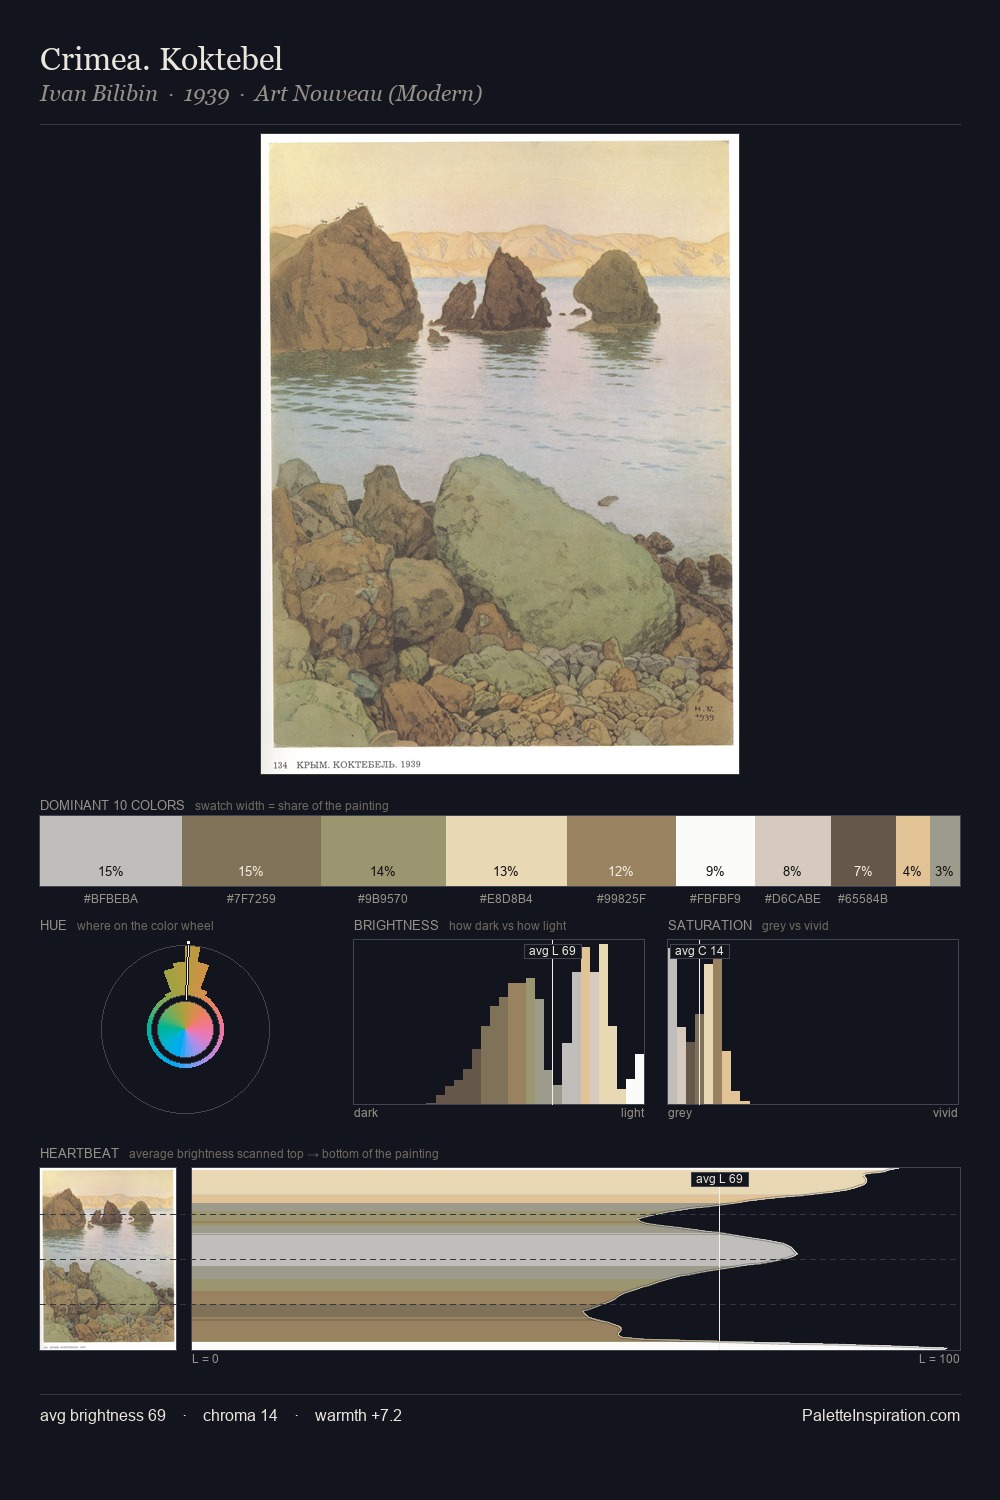Viewport: 1000px width, 1500px height.
Task: Click the heartbeat 'avg L 69' marker label
Action: tap(720, 1179)
